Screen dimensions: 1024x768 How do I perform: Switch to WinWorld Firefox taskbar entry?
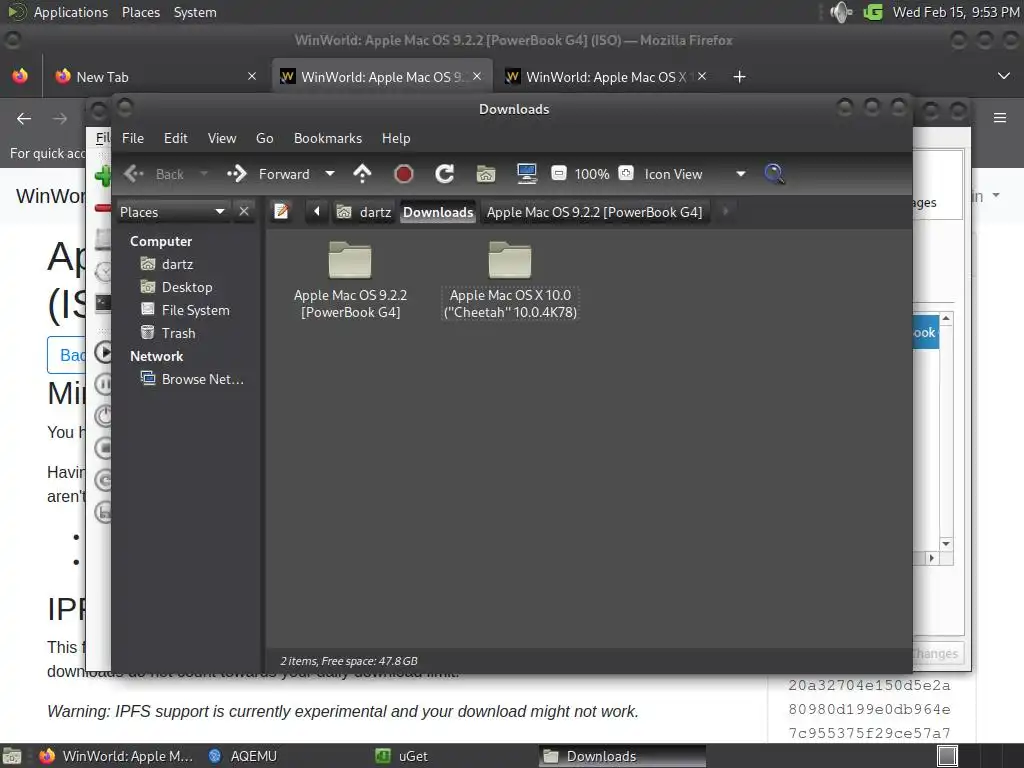[116, 756]
